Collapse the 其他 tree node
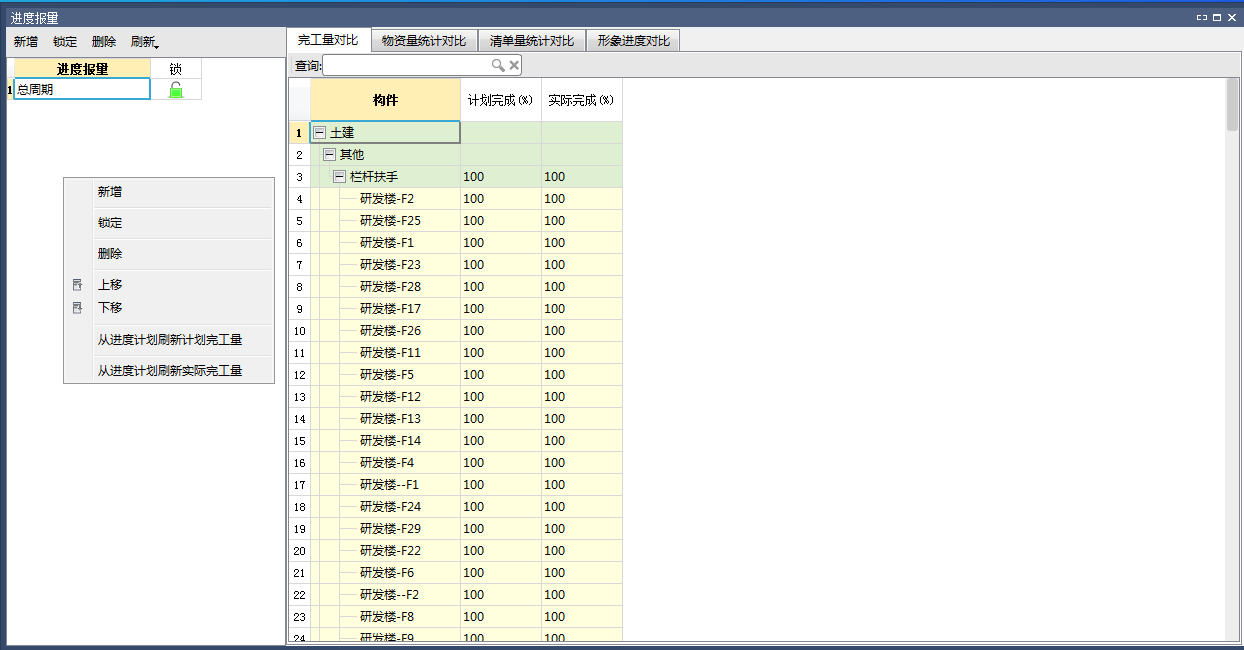Image resolution: width=1244 pixels, height=650 pixels. click(329, 155)
